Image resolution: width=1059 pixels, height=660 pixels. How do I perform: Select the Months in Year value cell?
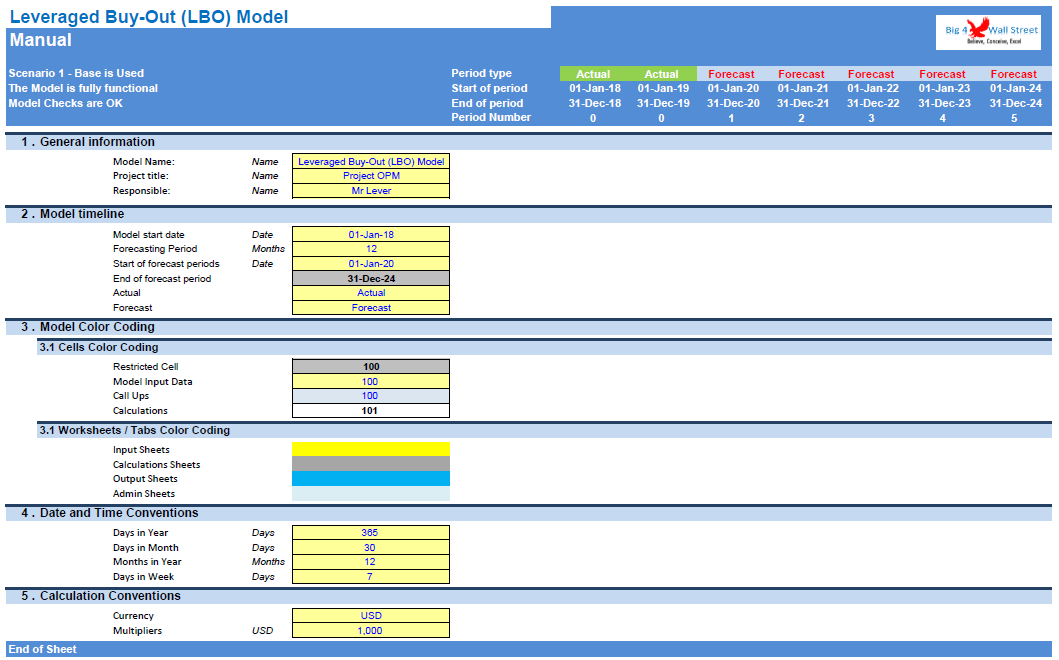pyautogui.click(x=371, y=561)
